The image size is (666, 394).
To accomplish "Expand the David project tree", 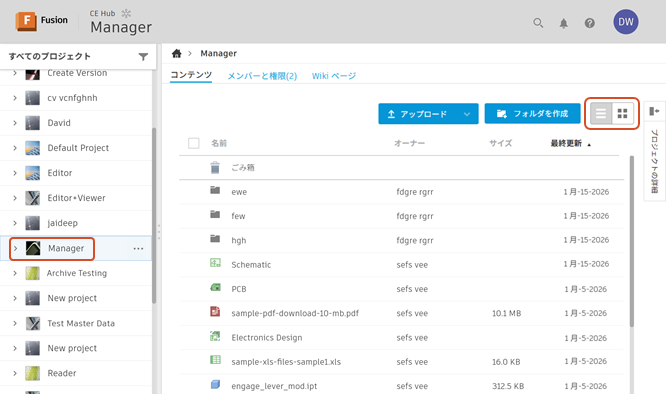I will pos(15,123).
